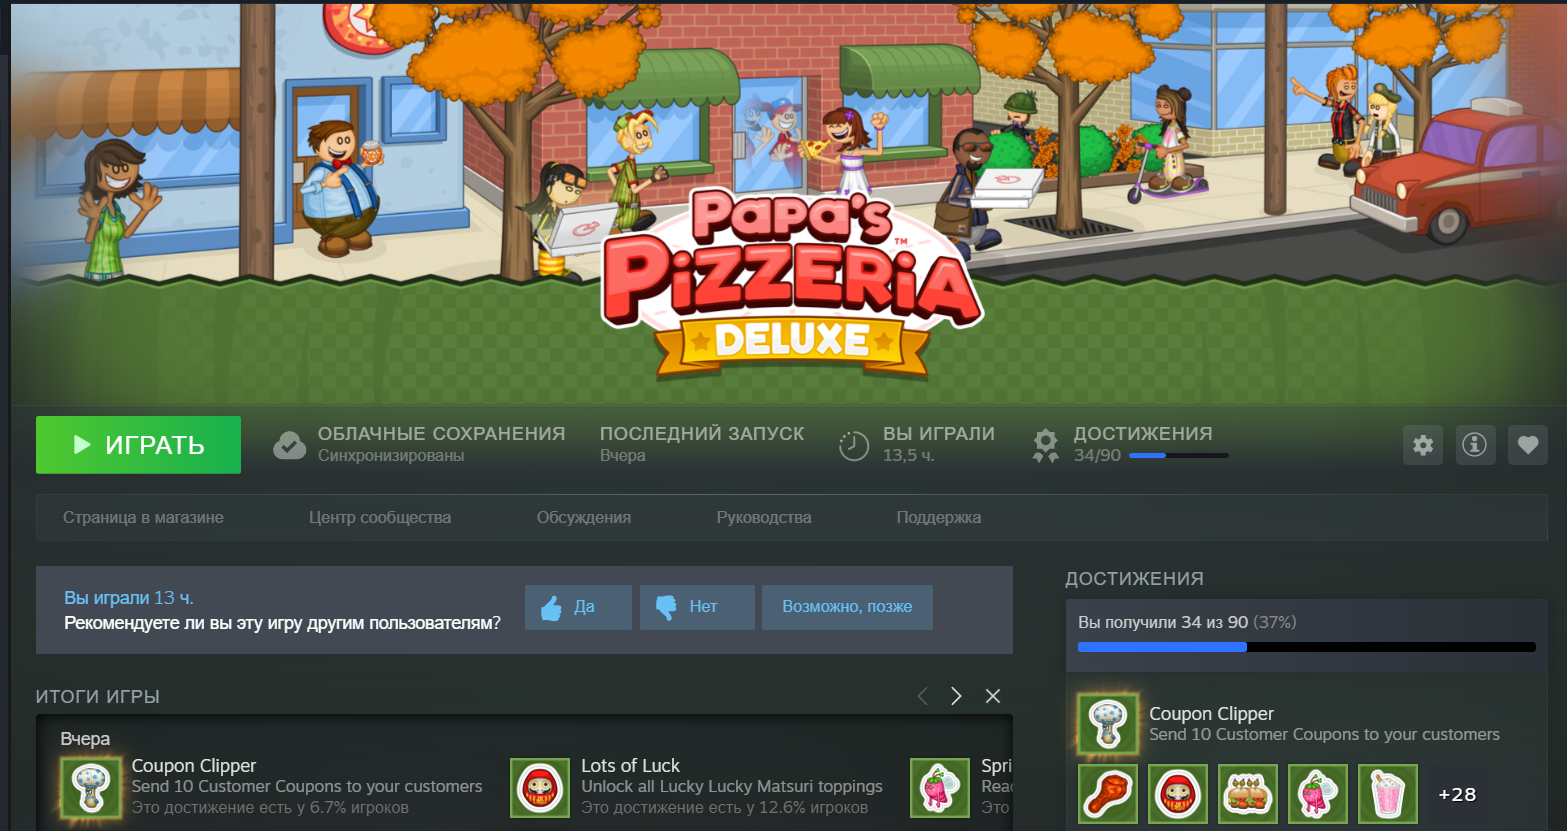Screen dimensions: 1567x831
Task: Click the Вы получили 34 из 90 text
Action: click(1163, 622)
